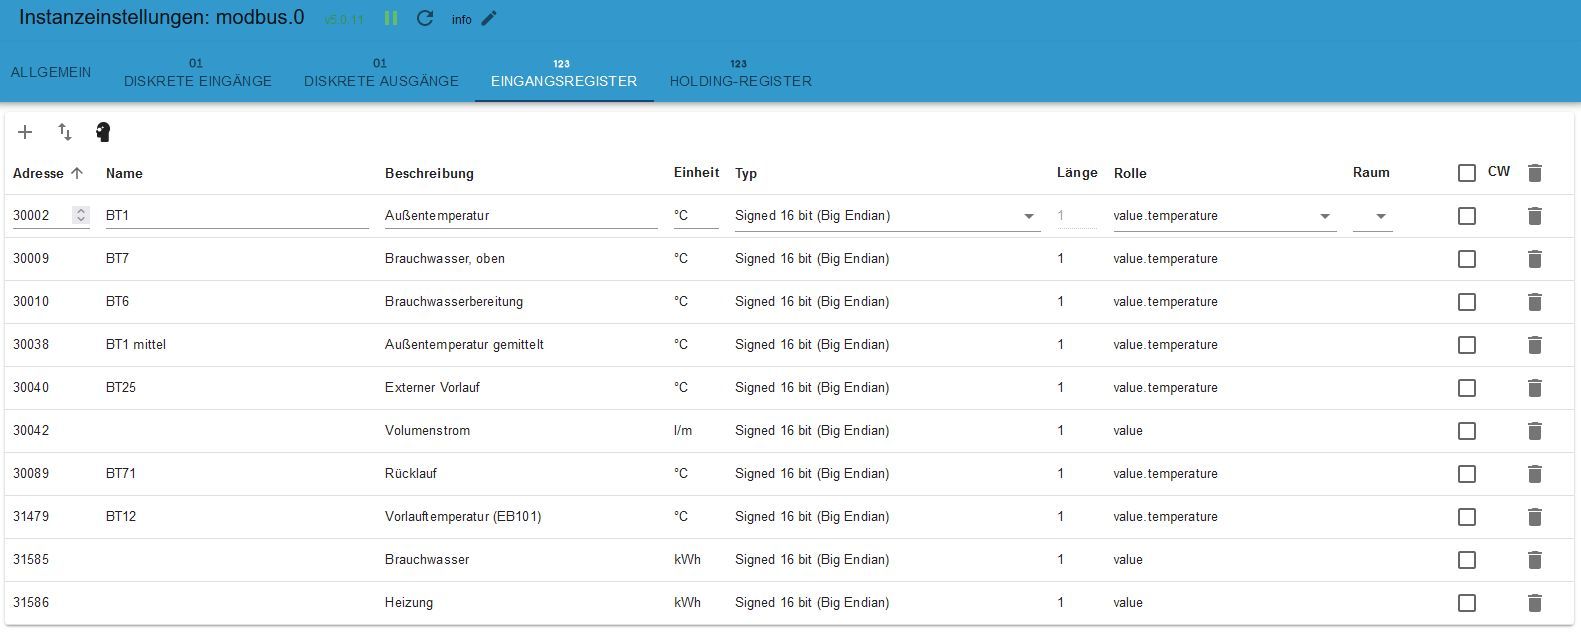Image resolution: width=1581 pixels, height=632 pixels.
Task: Pause the modbus.0 instance
Action: click(x=391, y=19)
